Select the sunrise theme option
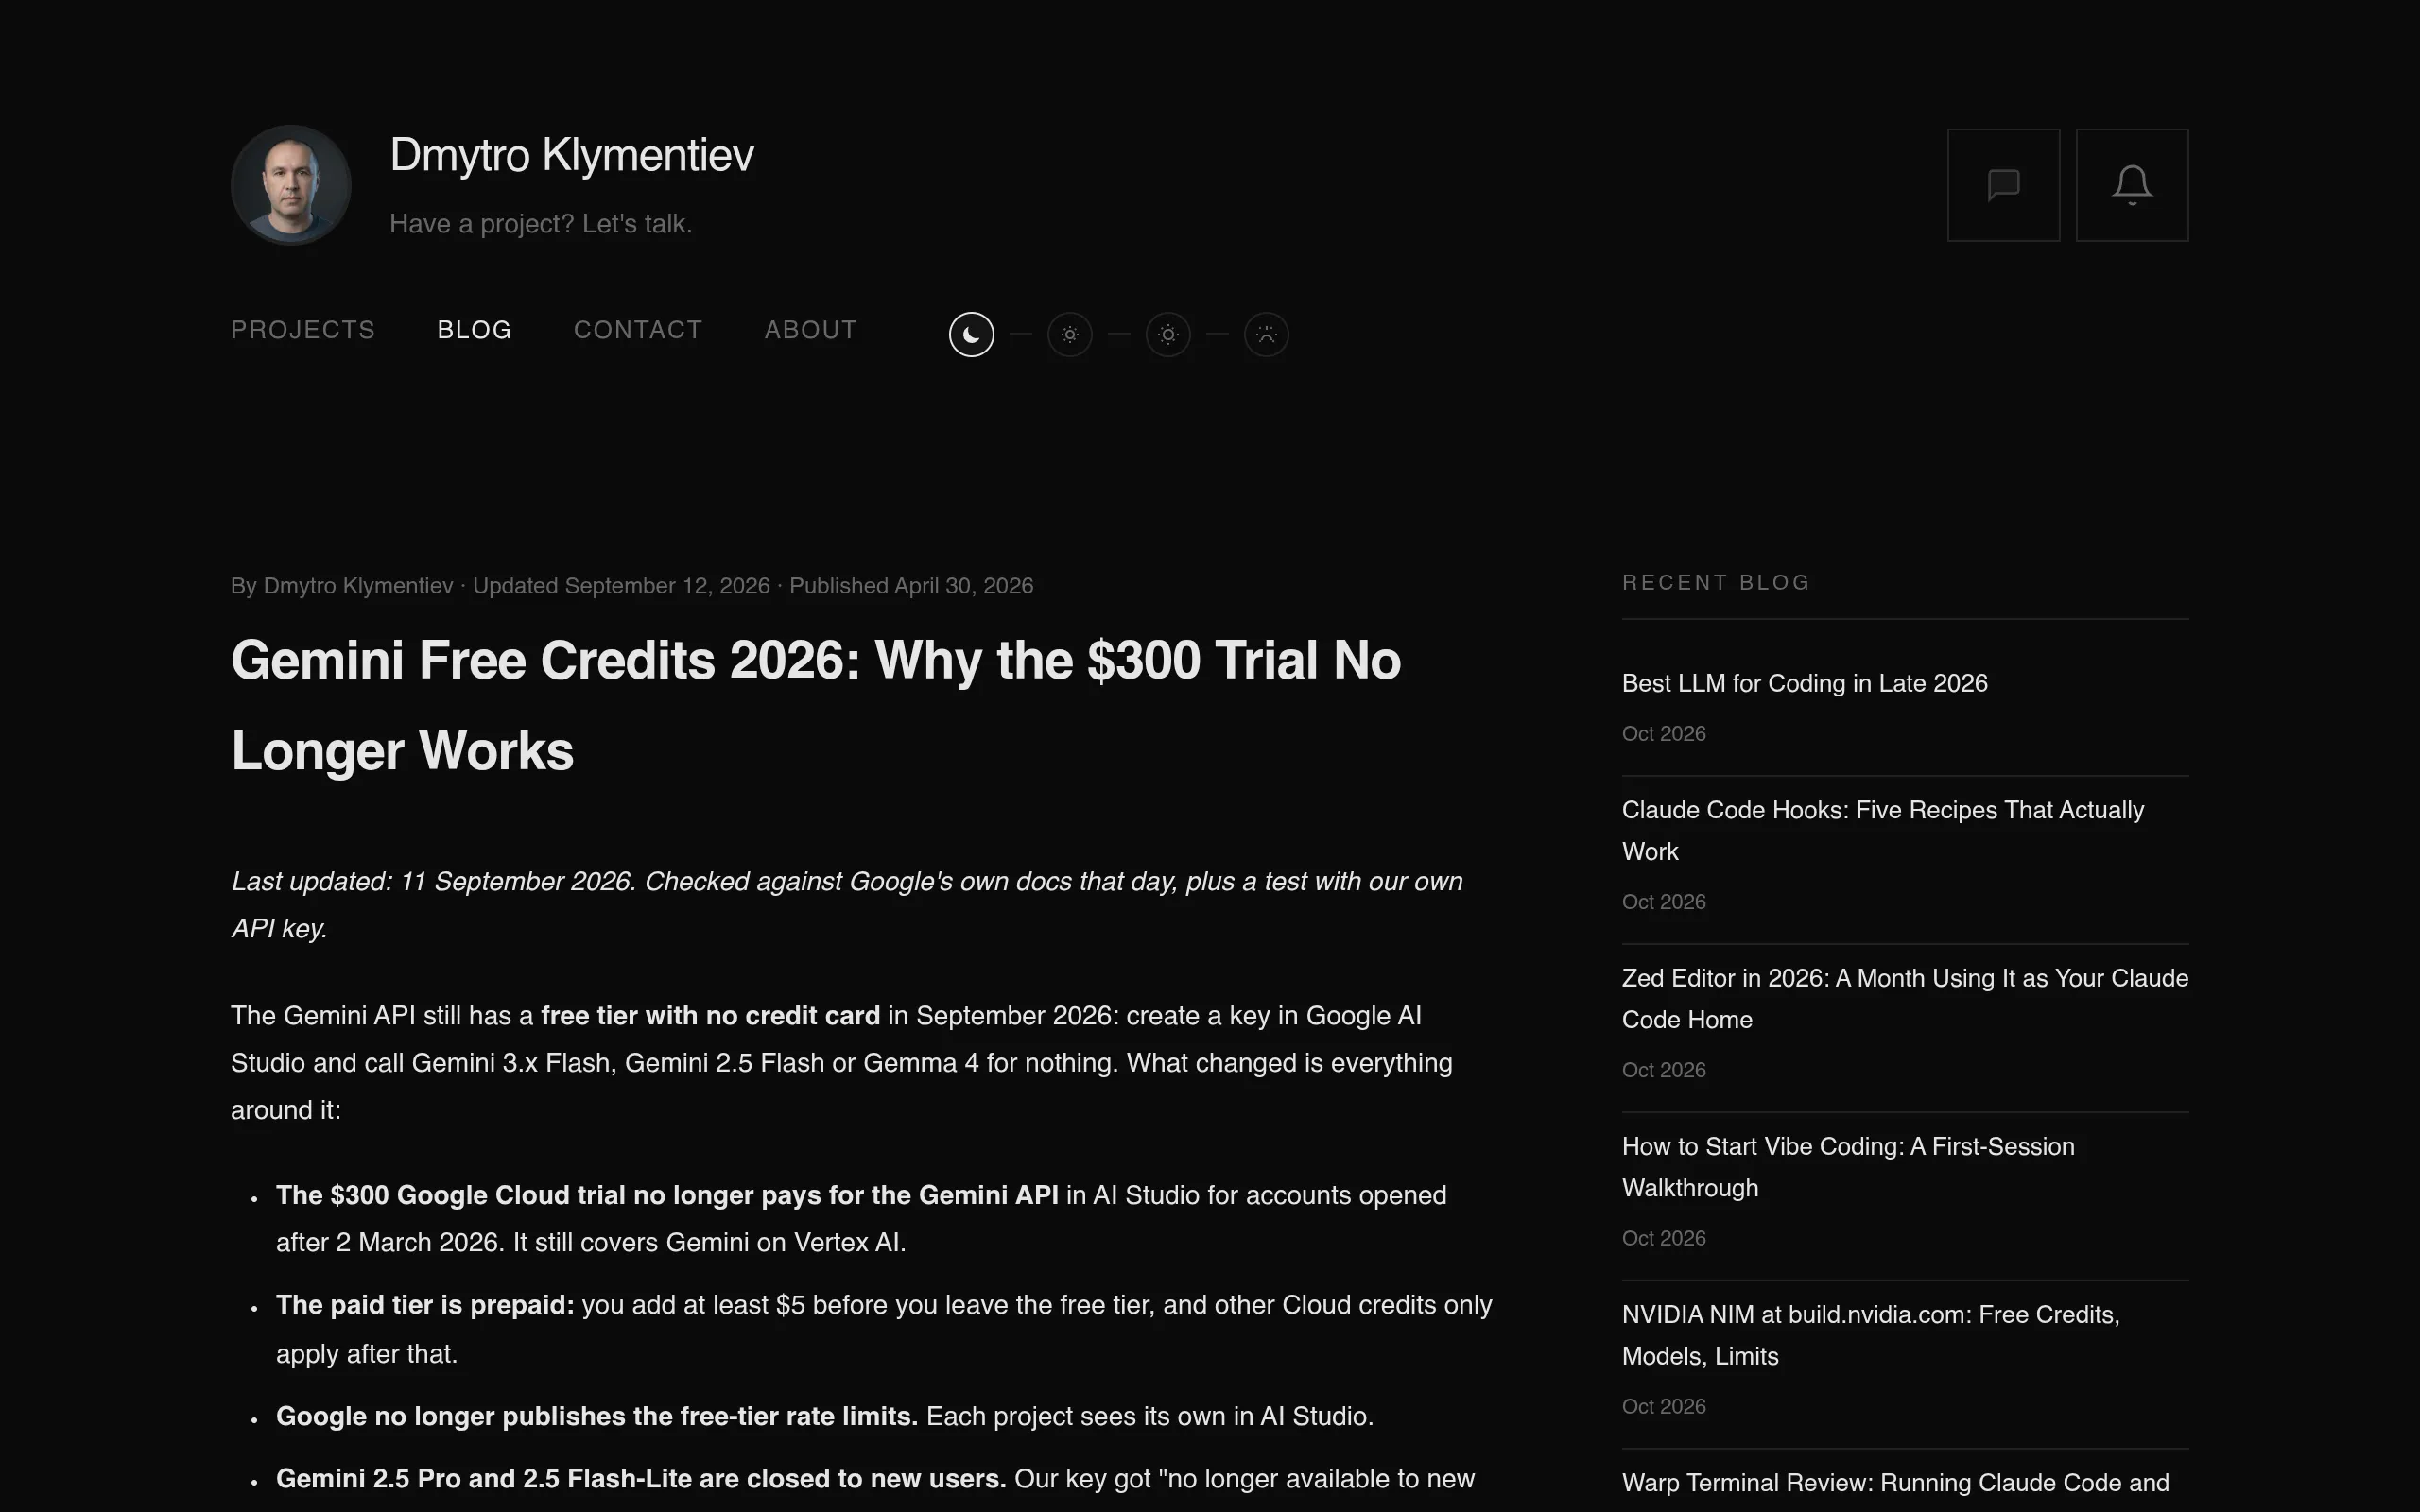This screenshot has width=2420, height=1512. (1266, 334)
